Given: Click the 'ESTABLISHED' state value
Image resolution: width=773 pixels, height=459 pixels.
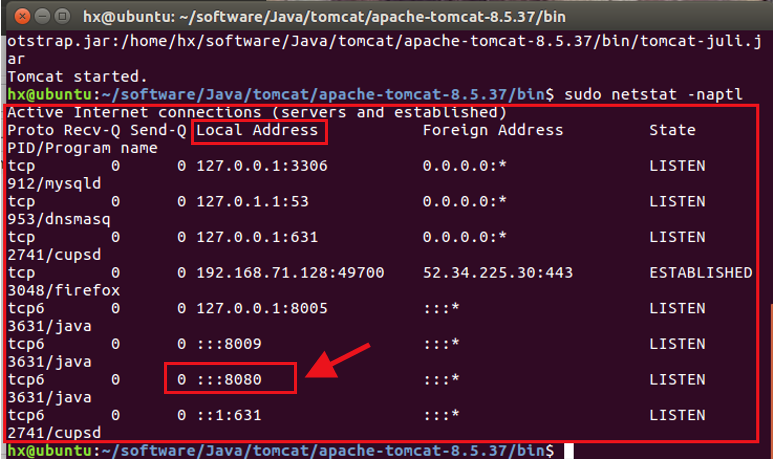Looking at the screenshot, I should tap(701, 273).
